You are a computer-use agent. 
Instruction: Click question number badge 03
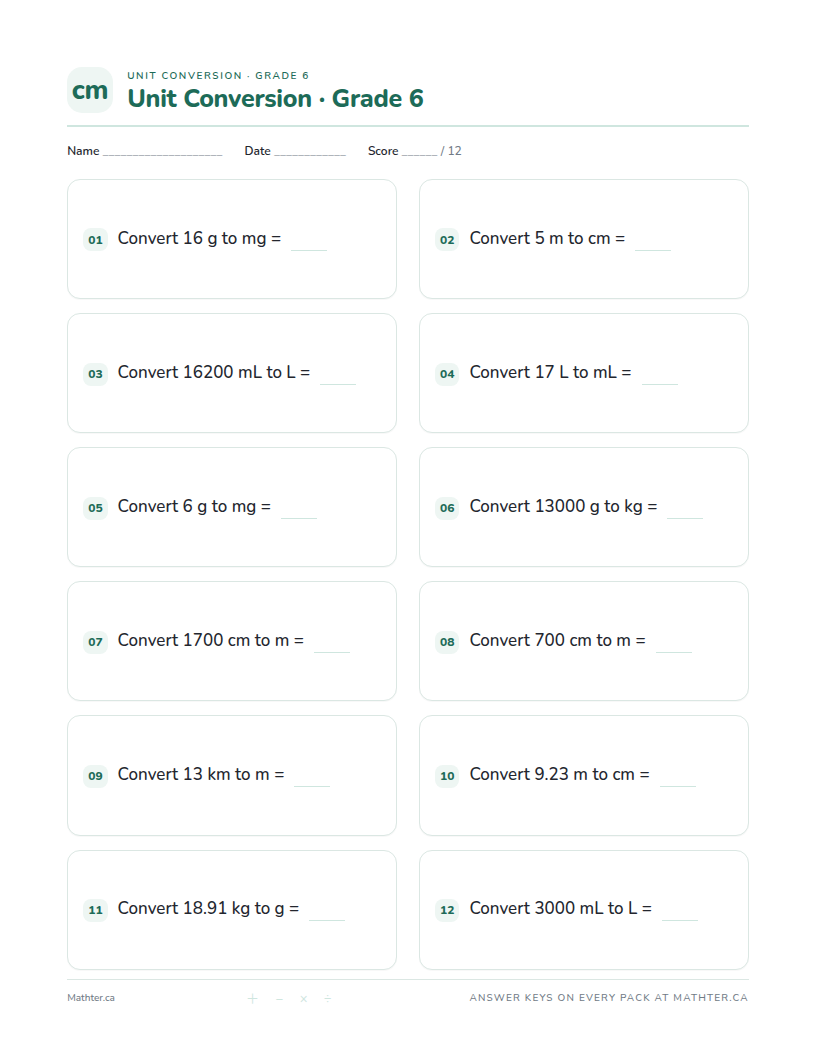tap(96, 373)
